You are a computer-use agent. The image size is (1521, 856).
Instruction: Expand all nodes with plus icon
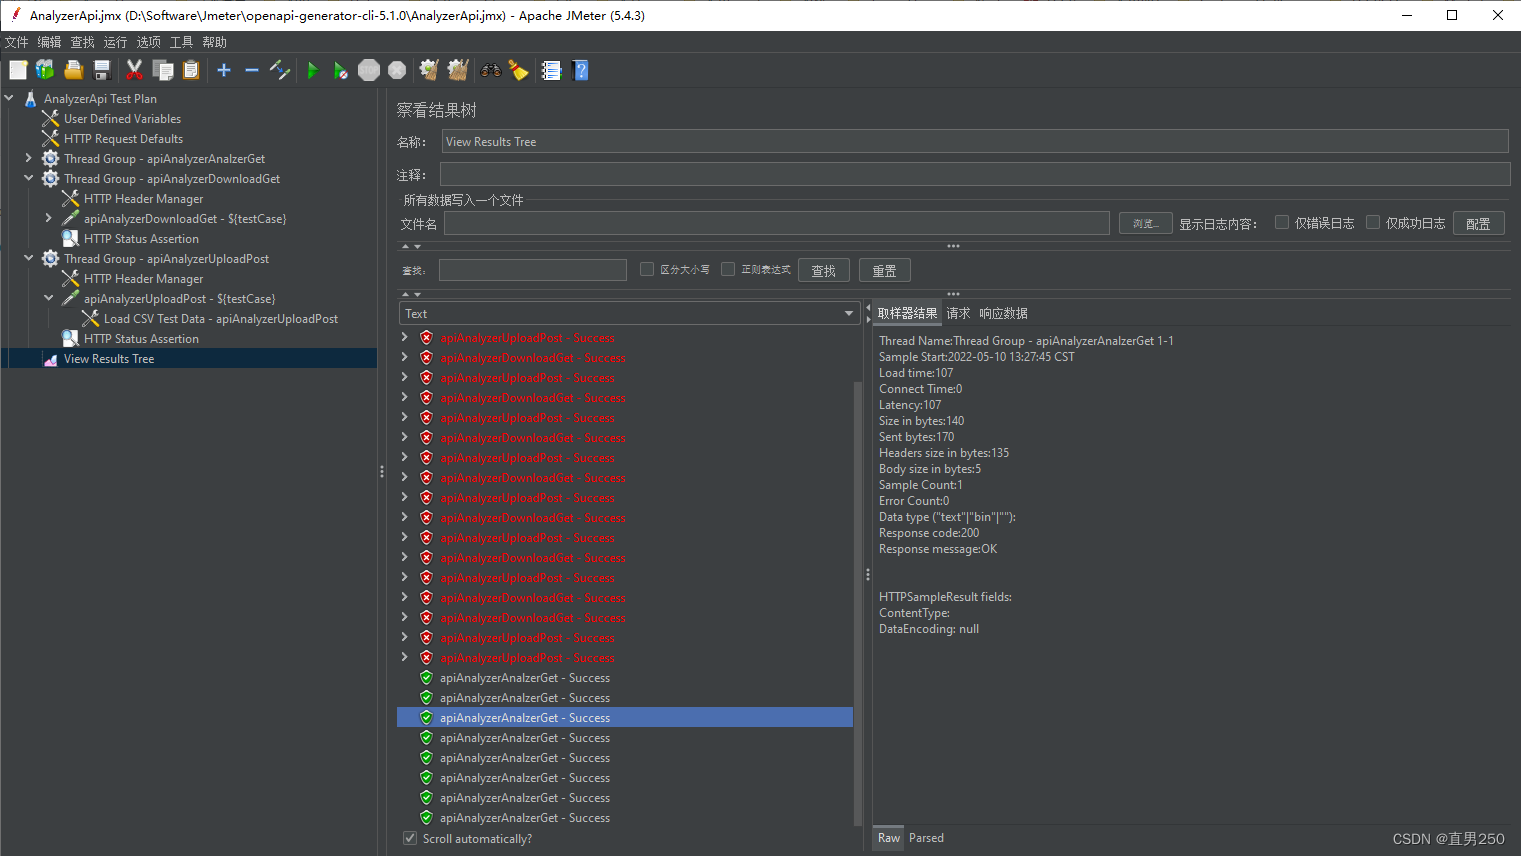coord(224,70)
